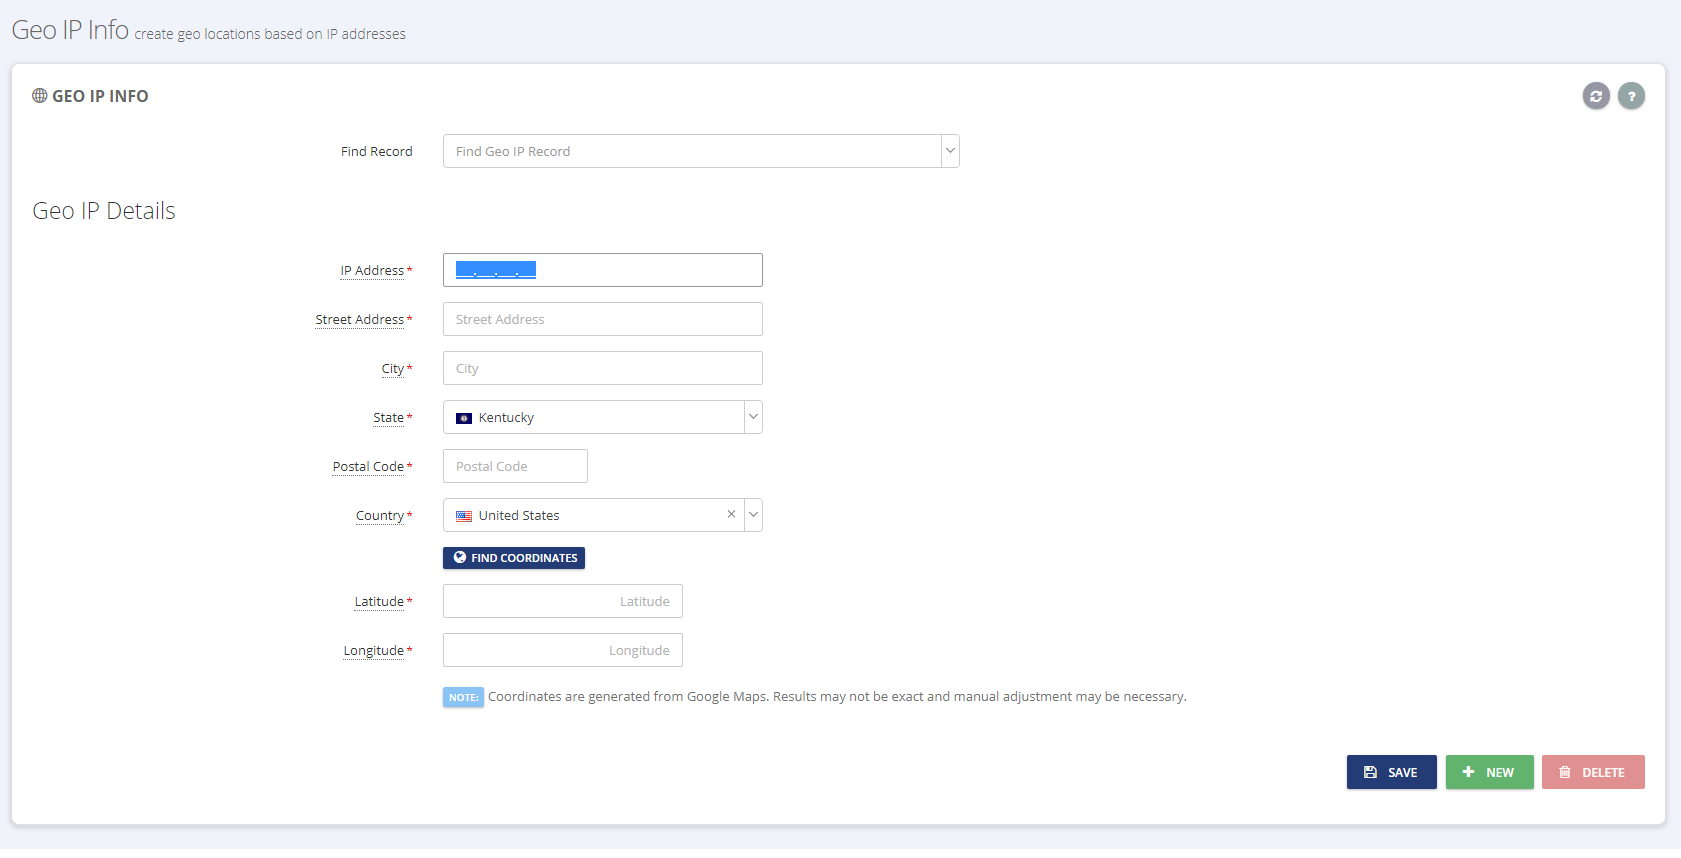This screenshot has height=858, width=1681.
Task: Click the refresh icon in panel header
Action: click(x=1596, y=96)
